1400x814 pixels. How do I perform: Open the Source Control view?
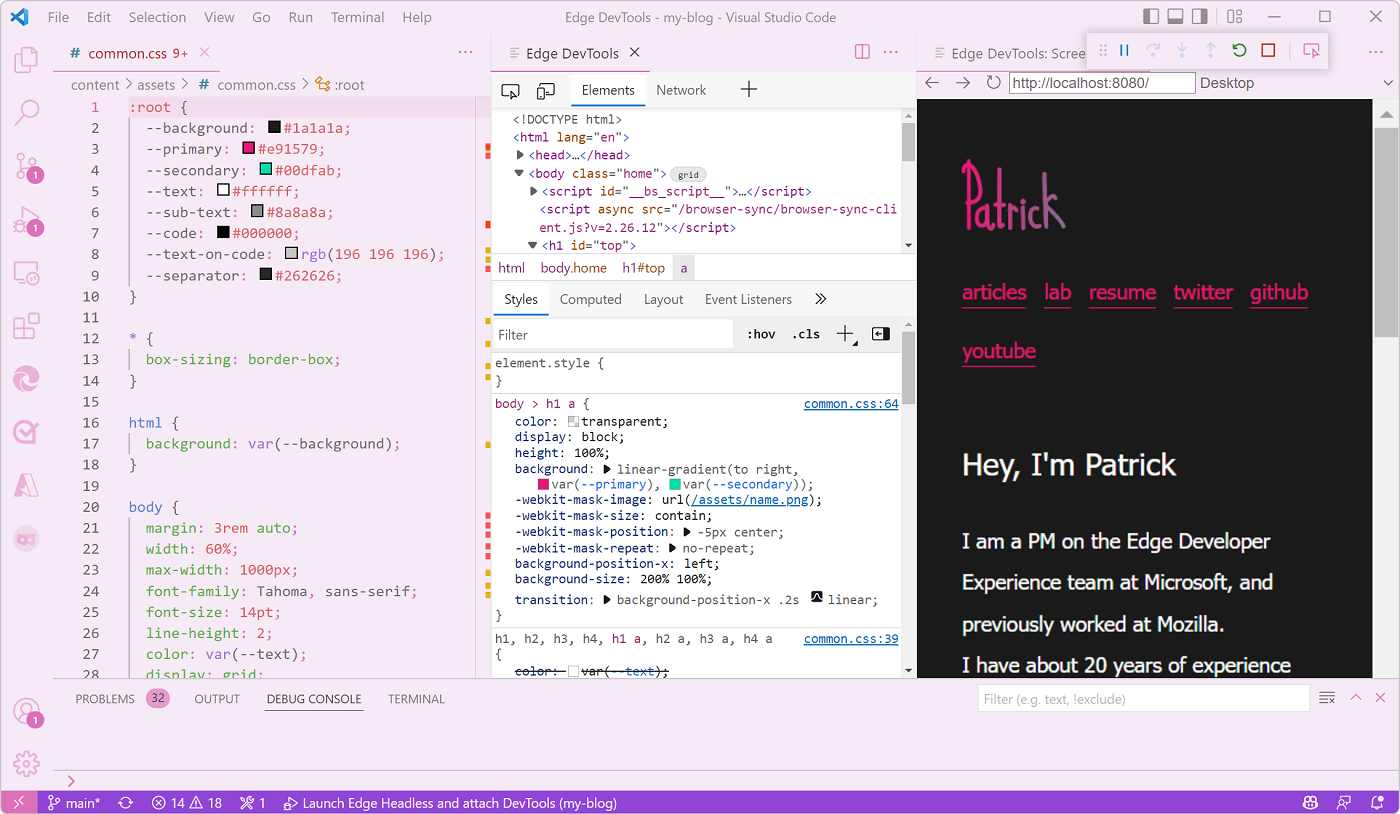click(x=26, y=165)
